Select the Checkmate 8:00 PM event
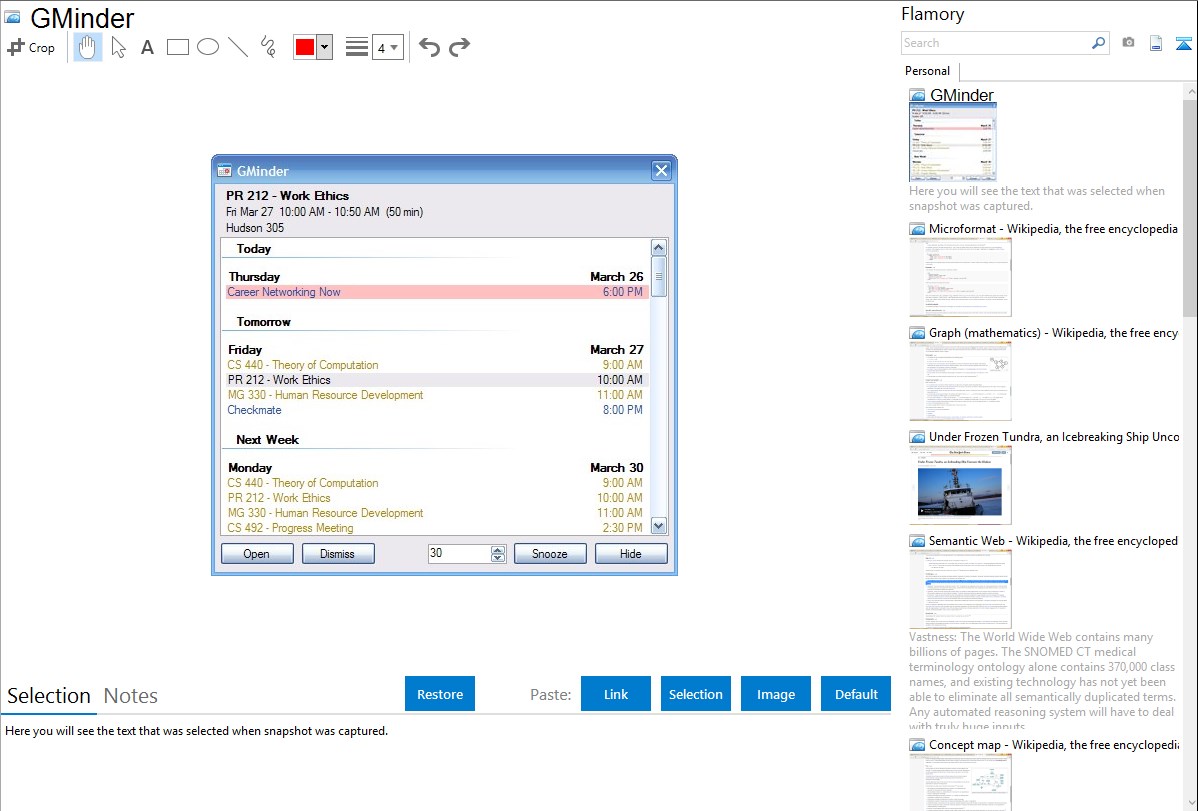Screen dimensions: 1198x811 (437, 410)
